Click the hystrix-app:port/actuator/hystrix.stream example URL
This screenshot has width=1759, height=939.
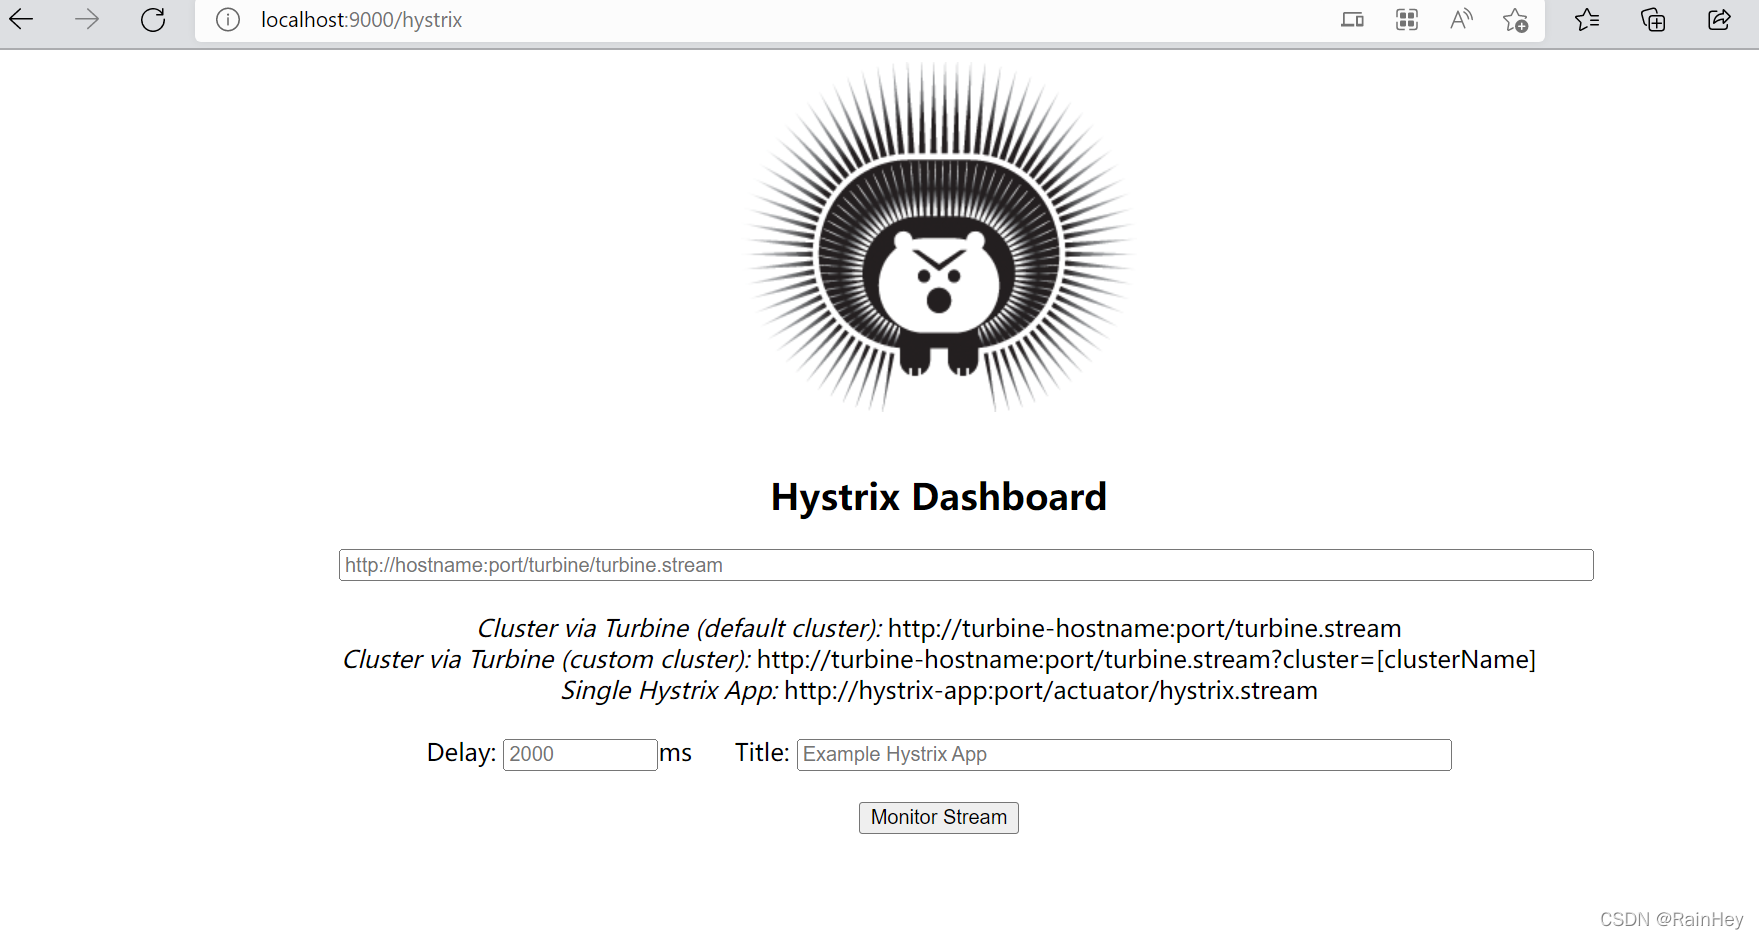point(1051,690)
